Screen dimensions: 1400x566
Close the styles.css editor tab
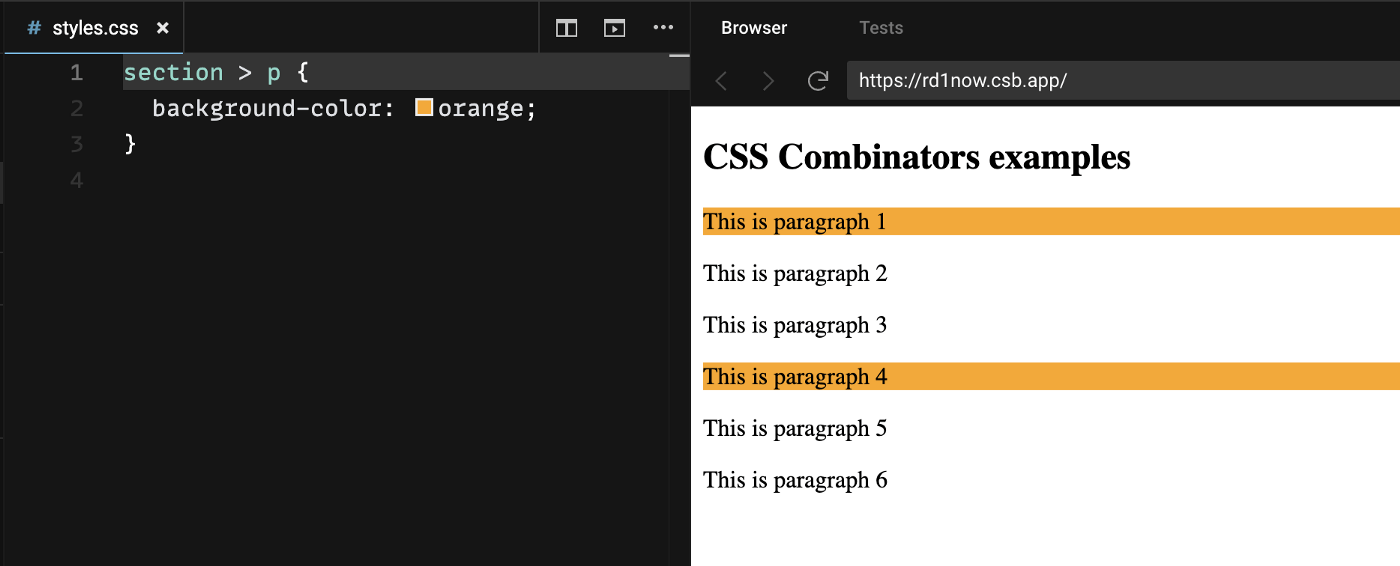point(163,28)
